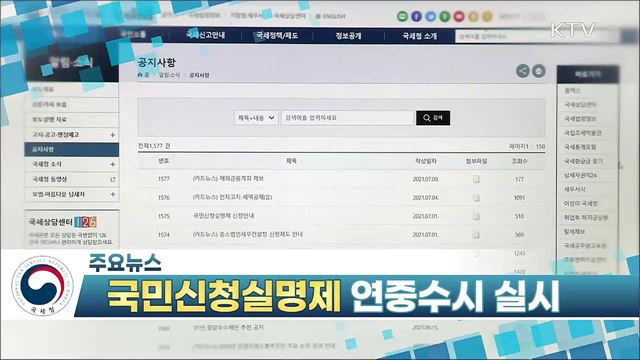Open the attachment file icon for post 1577

tap(476, 179)
